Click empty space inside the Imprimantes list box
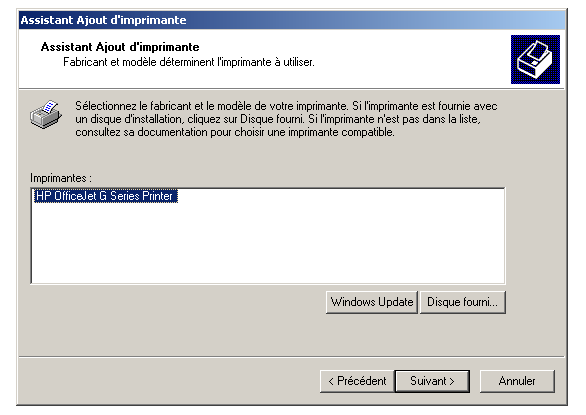Image resolution: width=586 pixels, height=415 pixels. tap(268, 243)
